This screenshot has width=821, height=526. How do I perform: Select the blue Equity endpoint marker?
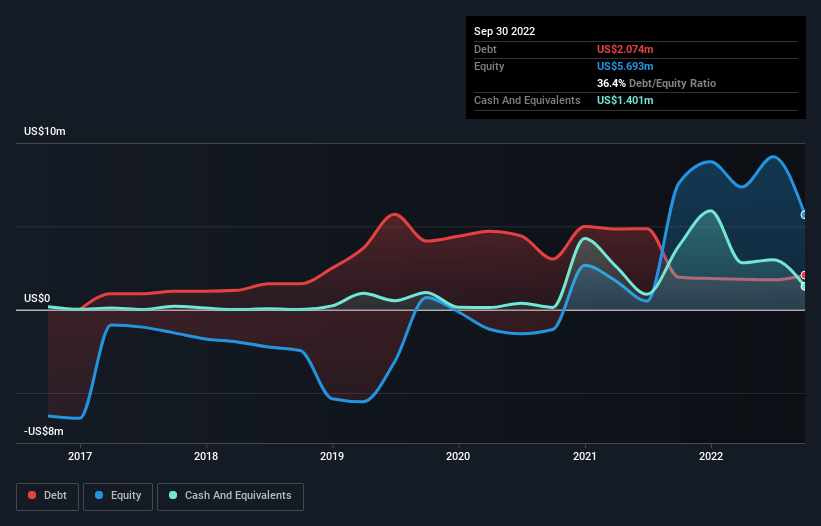pyautogui.click(x=804, y=215)
